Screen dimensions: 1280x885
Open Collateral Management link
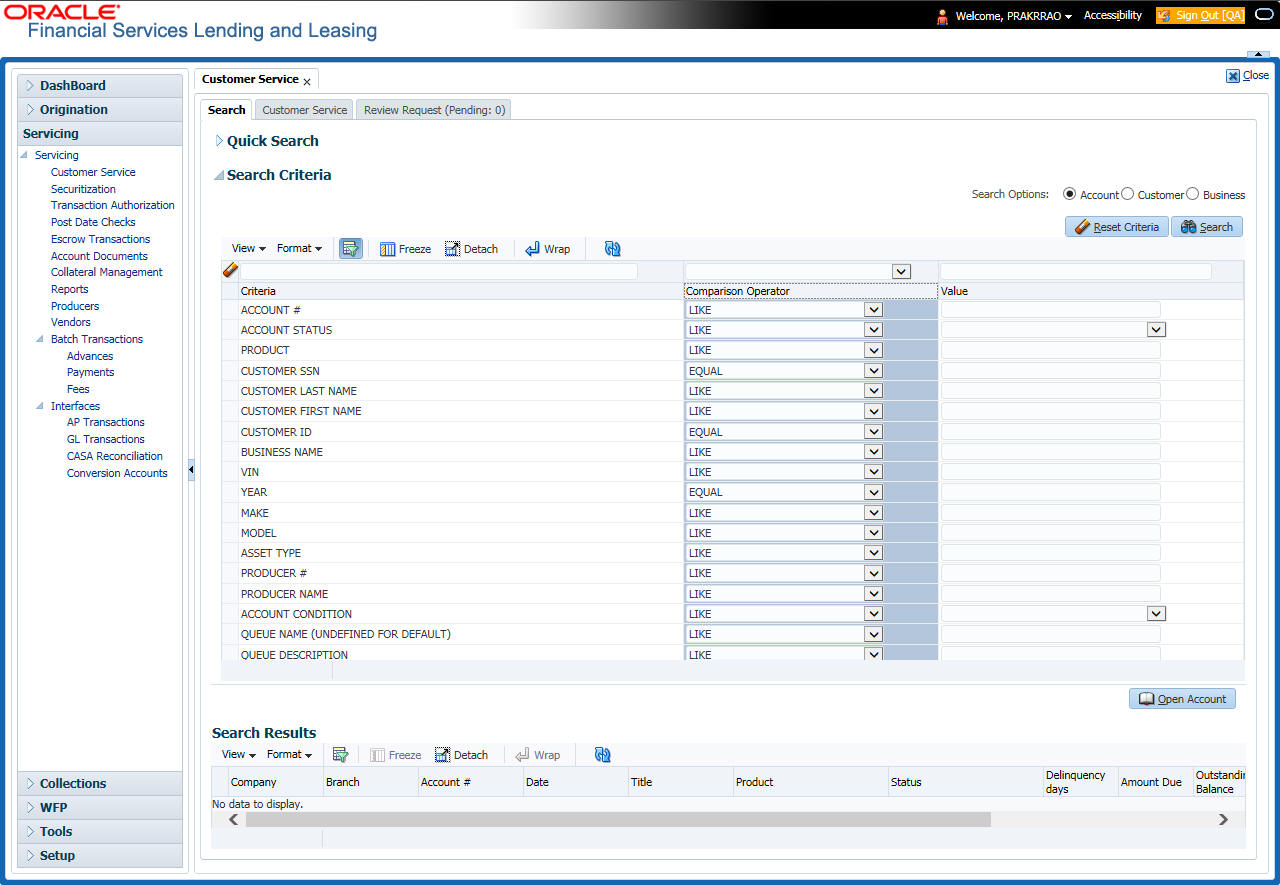click(x=107, y=272)
